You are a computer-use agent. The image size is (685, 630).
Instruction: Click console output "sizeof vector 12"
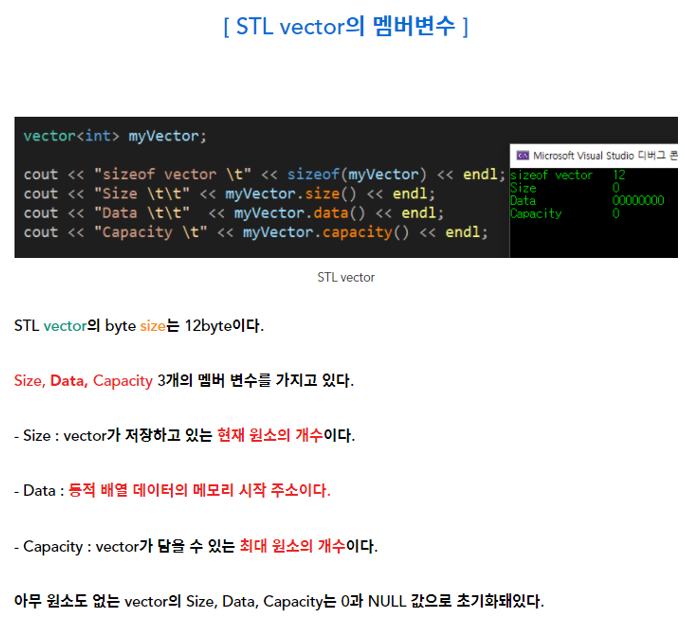[x=568, y=175]
